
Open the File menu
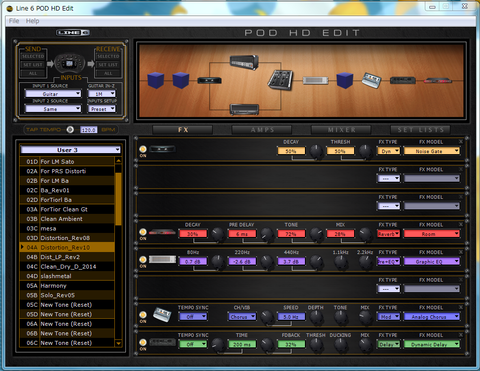click(x=14, y=21)
